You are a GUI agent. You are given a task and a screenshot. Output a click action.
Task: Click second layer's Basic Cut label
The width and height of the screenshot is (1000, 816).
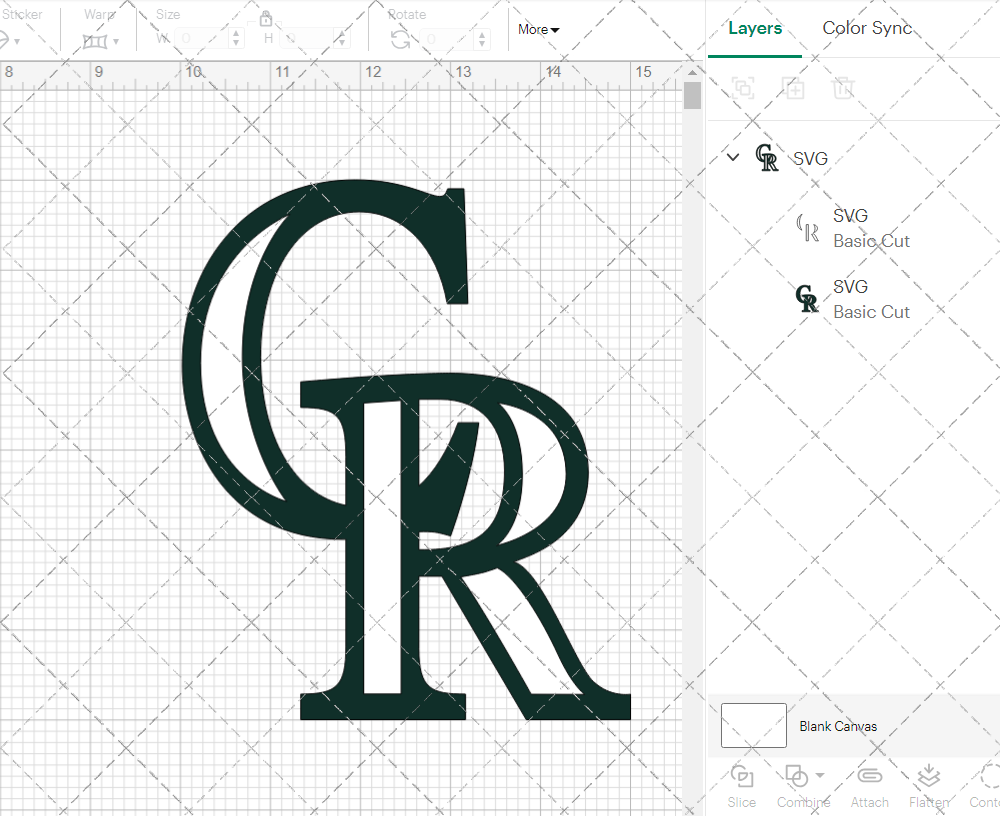pos(871,312)
